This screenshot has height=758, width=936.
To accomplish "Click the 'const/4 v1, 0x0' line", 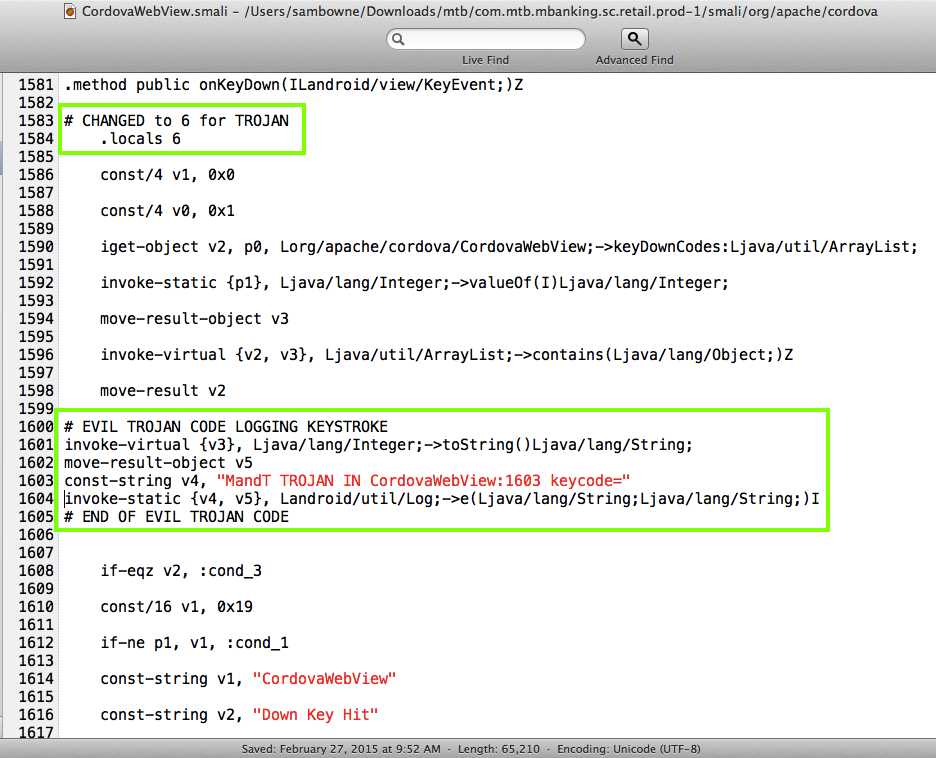I will click(167, 175).
